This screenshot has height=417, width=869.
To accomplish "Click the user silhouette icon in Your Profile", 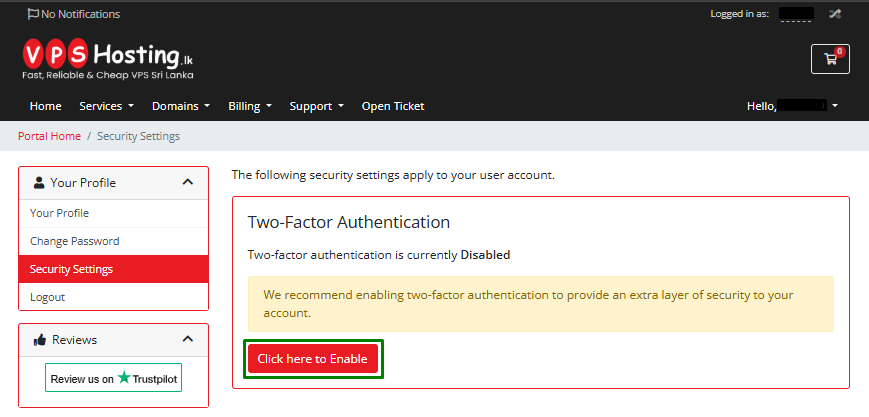I will (x=39, y=182).
